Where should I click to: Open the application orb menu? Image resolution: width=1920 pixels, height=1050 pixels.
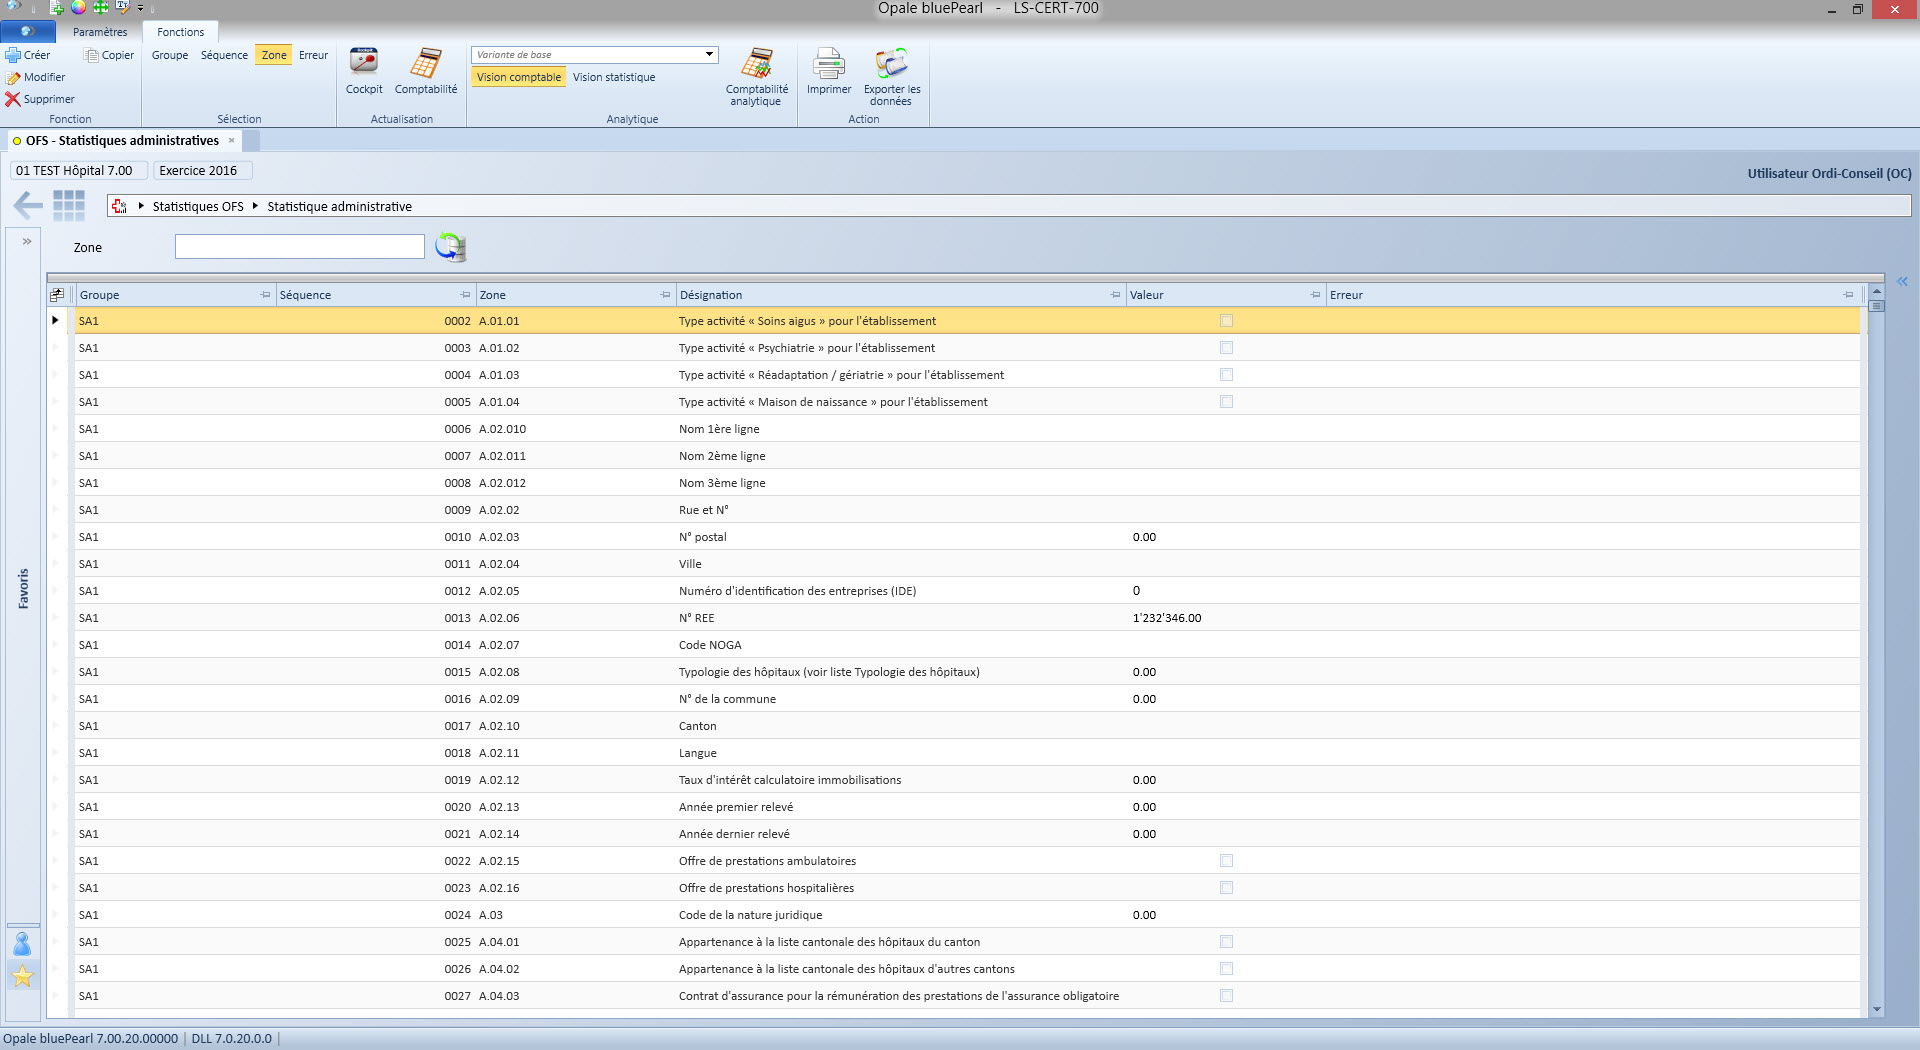click(x=27, y=31)
